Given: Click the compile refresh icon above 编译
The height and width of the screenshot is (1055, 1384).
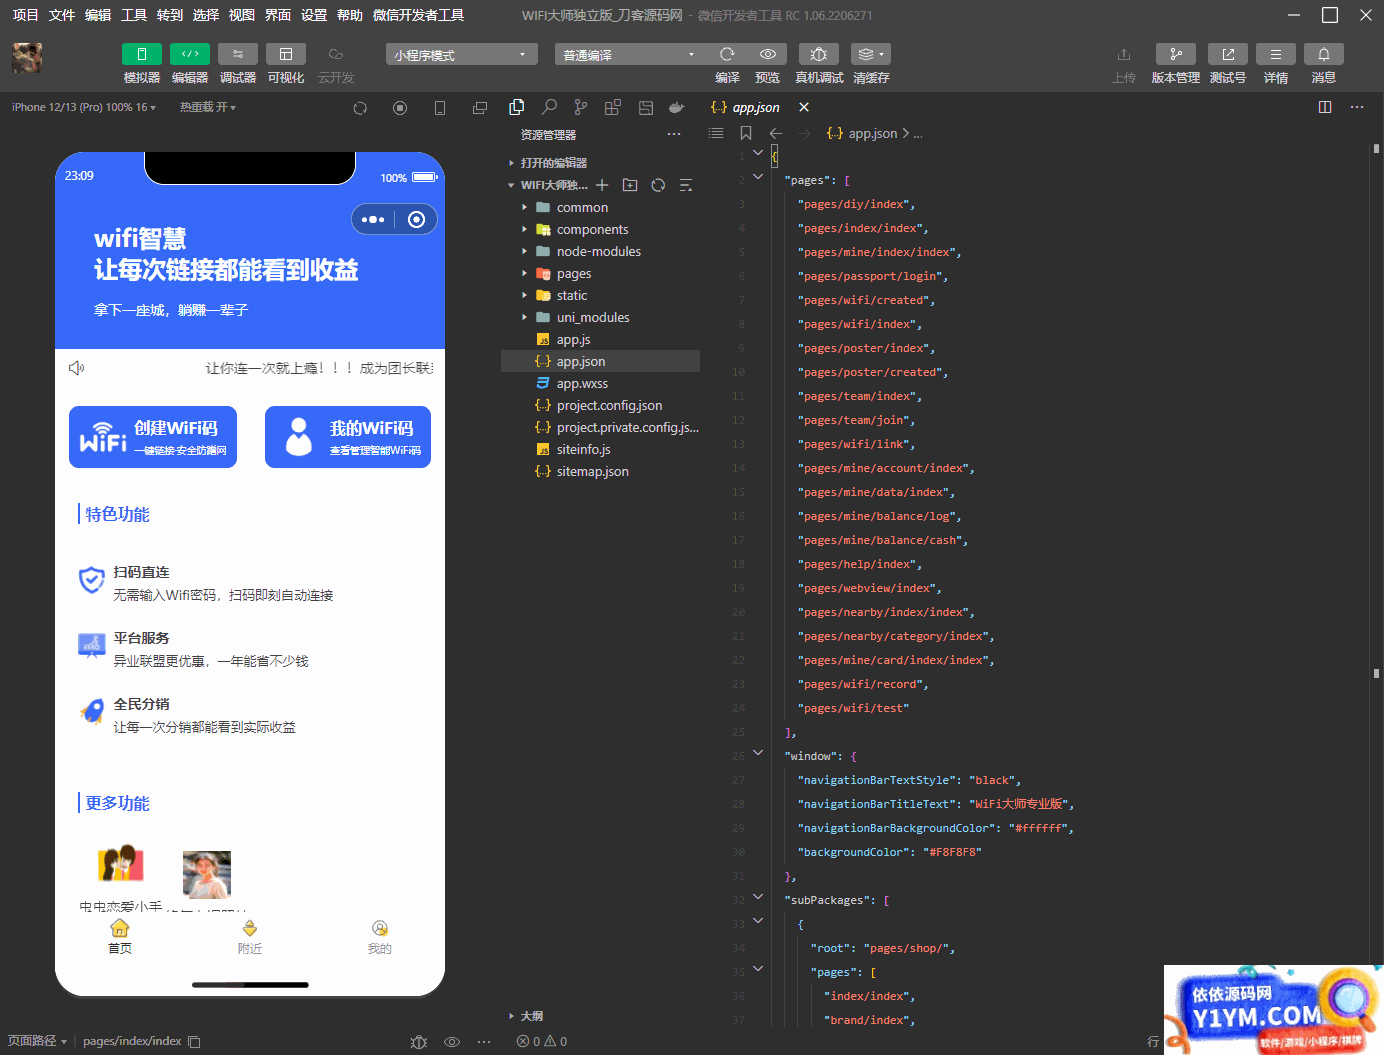Looking at the screenshot, I should (x=727, y=54).
